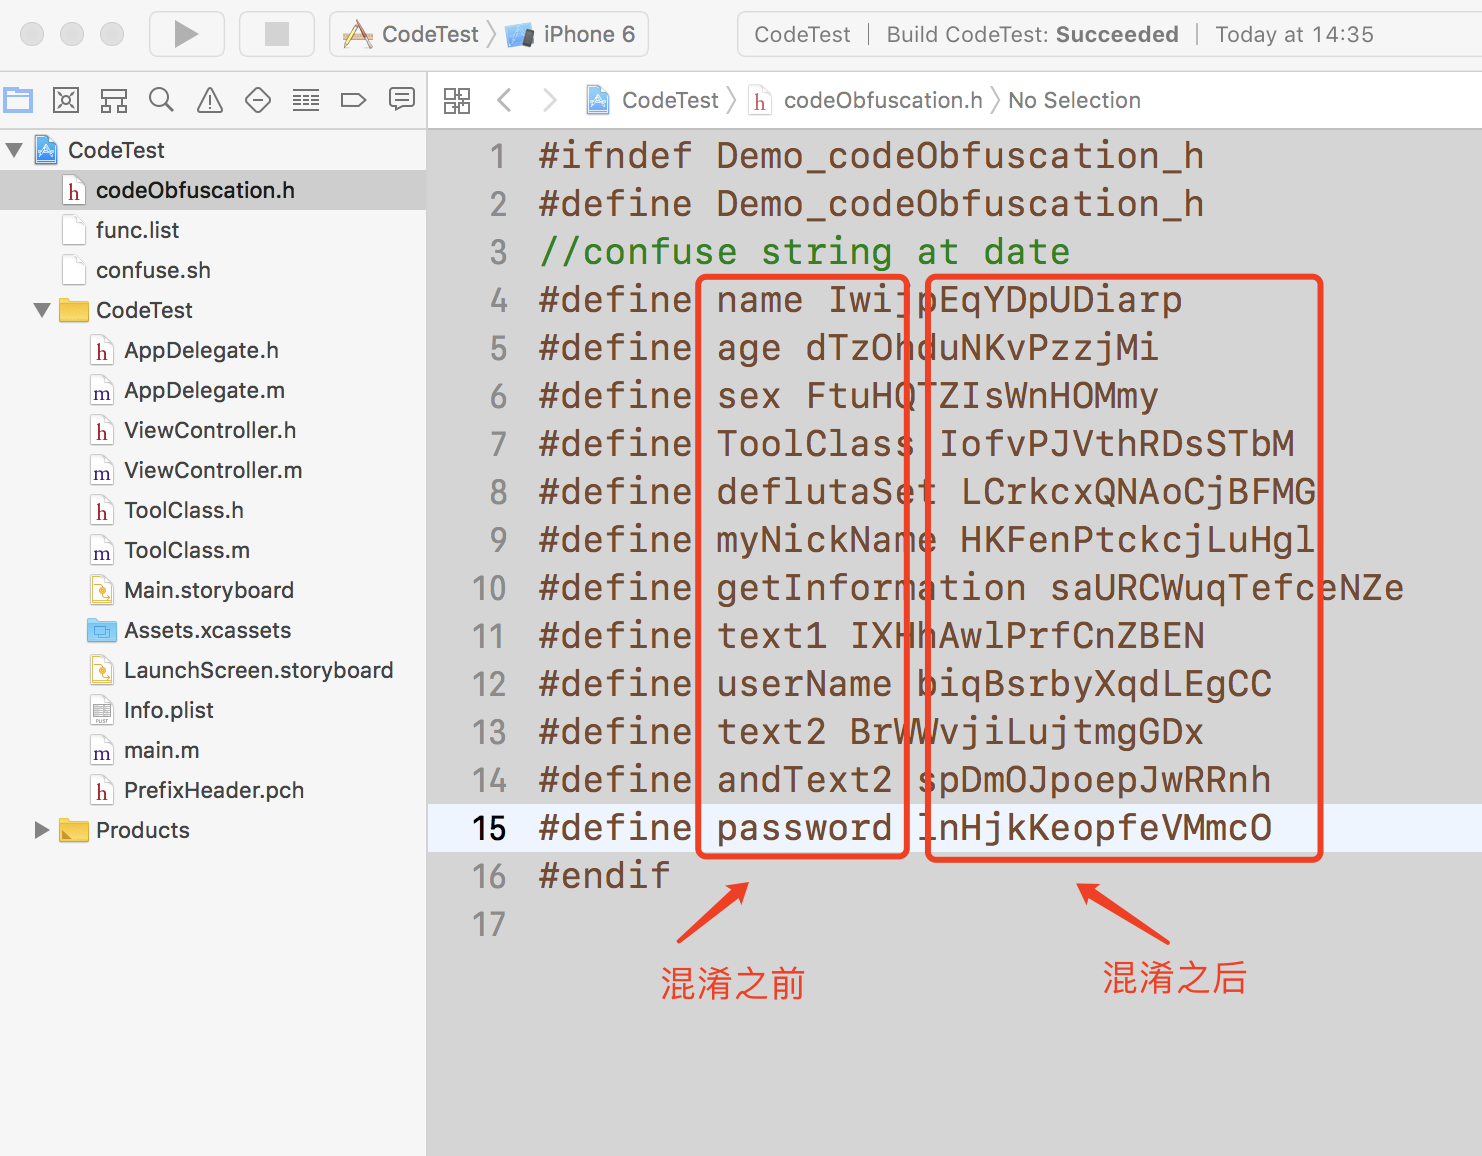Show the Source Control navigator

[66, 100]
